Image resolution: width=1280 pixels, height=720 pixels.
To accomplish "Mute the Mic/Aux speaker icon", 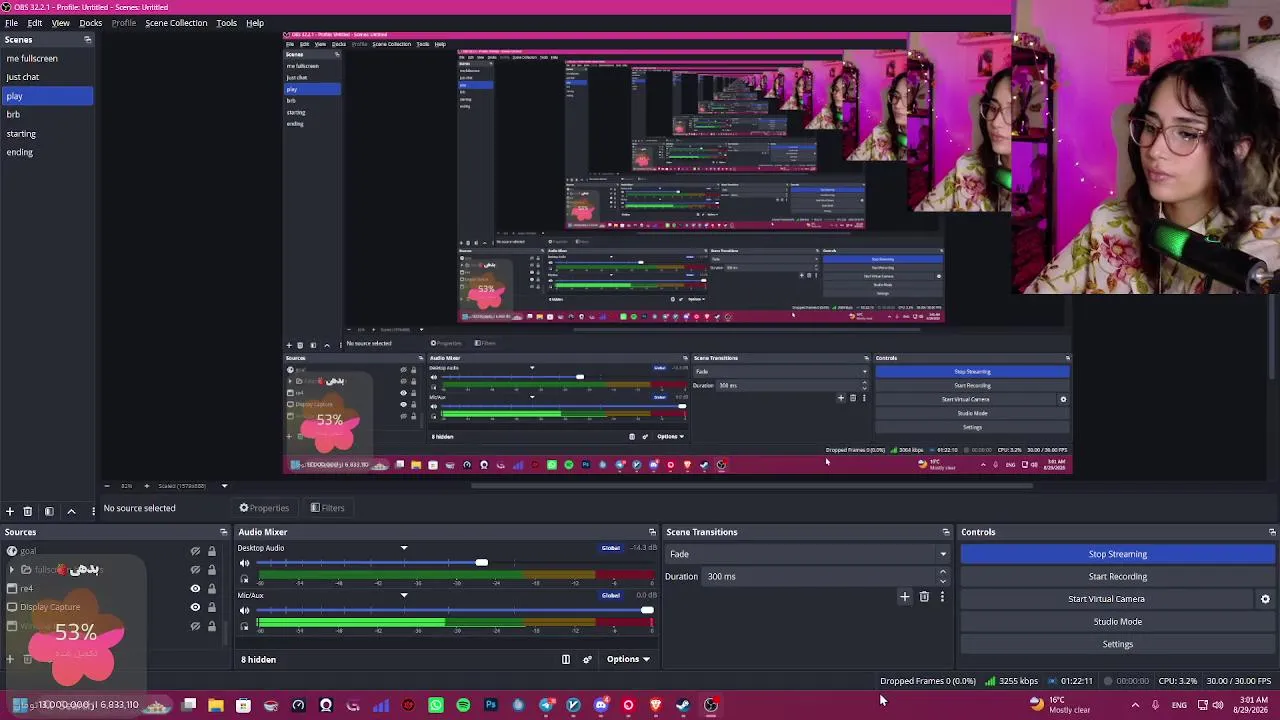I will click(244, 610).
